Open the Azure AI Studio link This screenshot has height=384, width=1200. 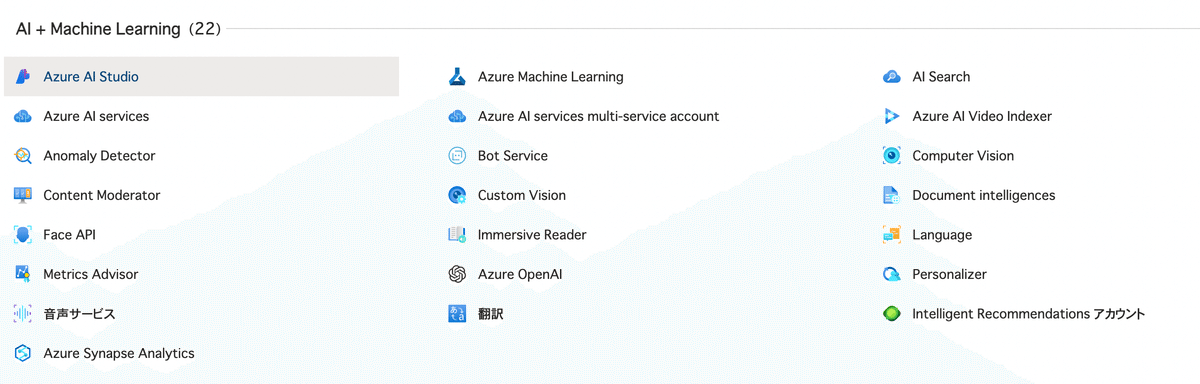tap(91, 77)
